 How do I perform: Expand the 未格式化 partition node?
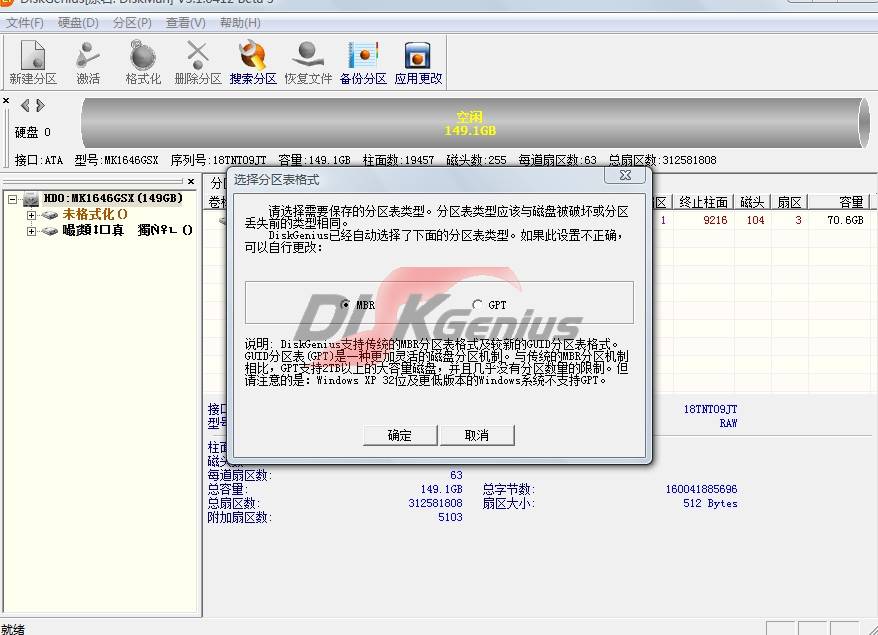(31, 215)
